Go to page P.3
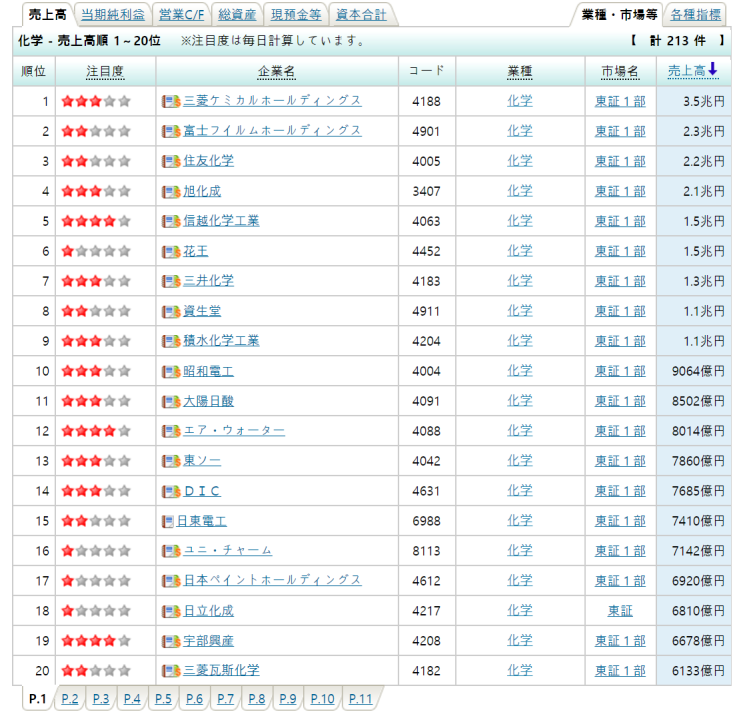743x714 pixels. (x=101, y=699)
